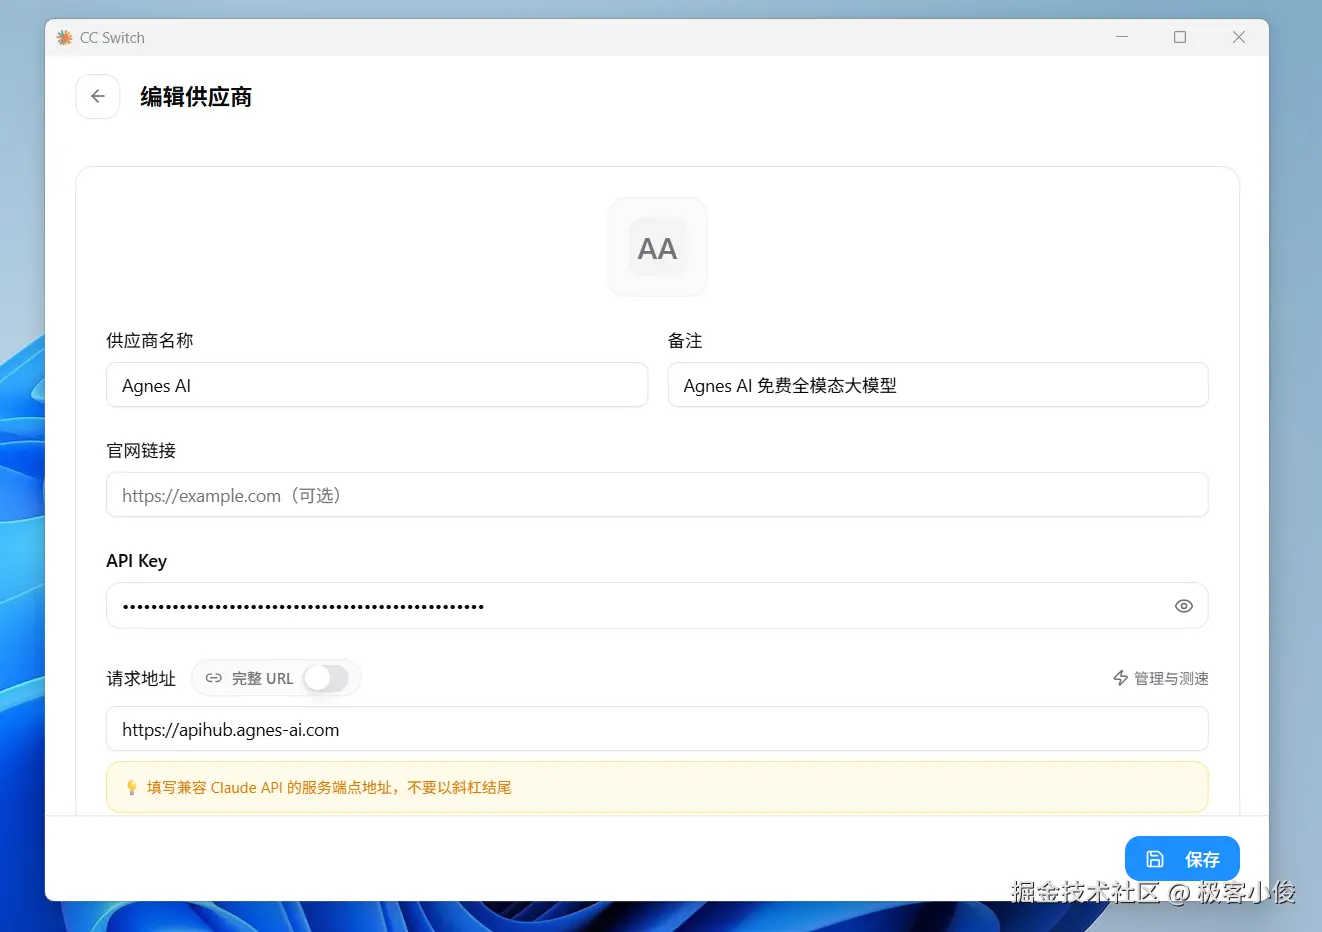Image resolution: width=1322 pixels, height=932 pixels.
Task: Click into the masked API Key field
Action: [x=657, y=606]
